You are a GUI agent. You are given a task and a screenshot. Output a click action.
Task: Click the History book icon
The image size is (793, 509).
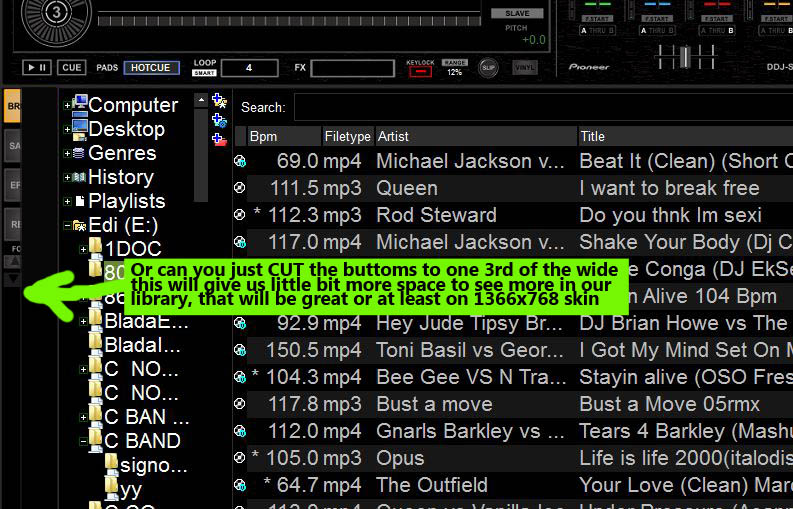tap(79, 177)
